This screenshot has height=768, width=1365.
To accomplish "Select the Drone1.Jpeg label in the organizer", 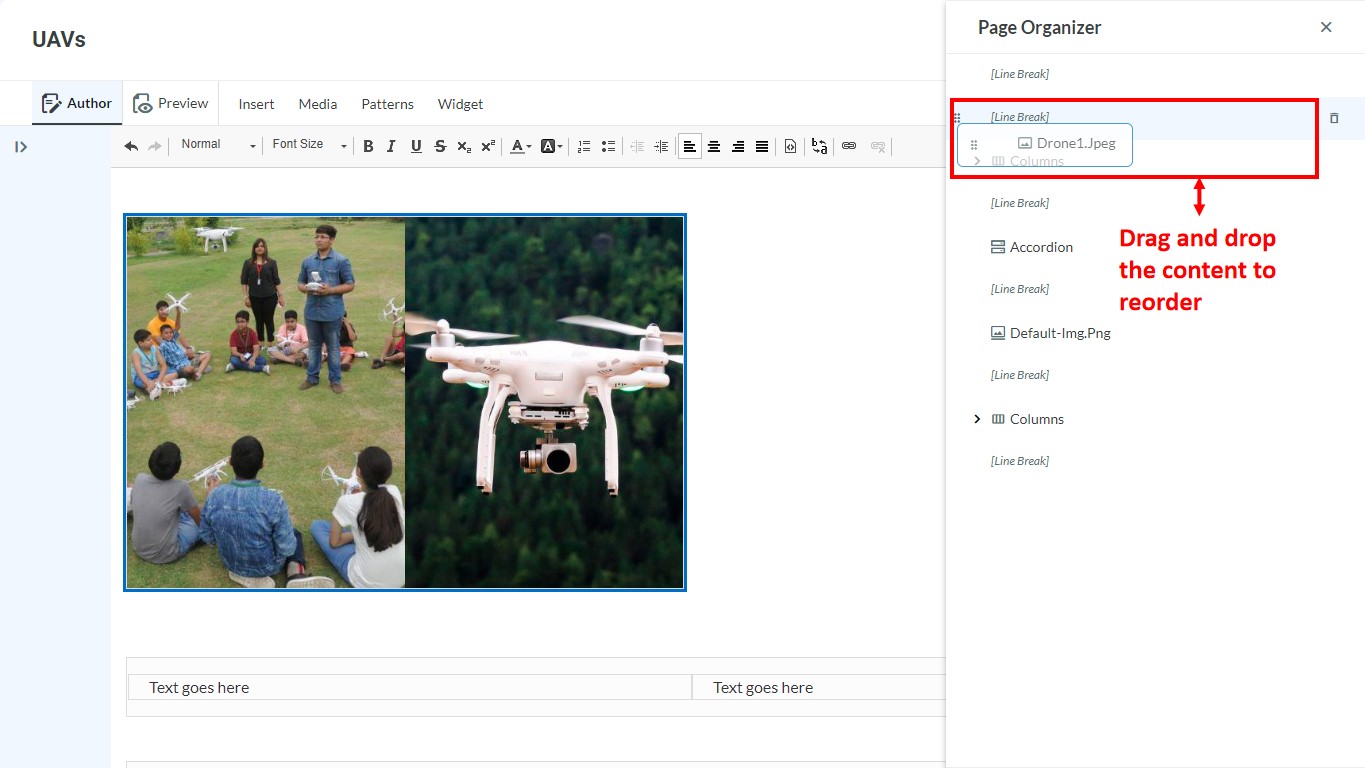I will [1076, 144].
